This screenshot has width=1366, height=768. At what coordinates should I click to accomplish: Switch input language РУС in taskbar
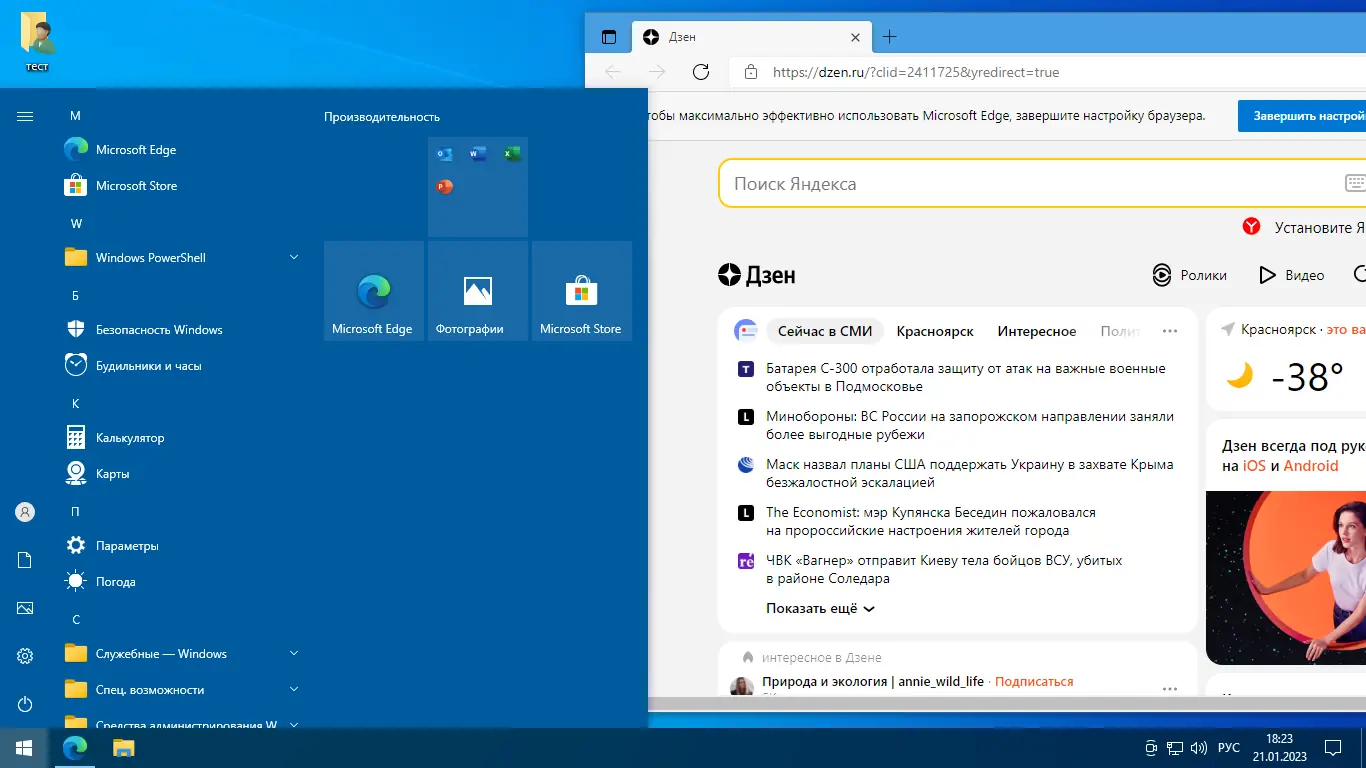(1229, 748)
